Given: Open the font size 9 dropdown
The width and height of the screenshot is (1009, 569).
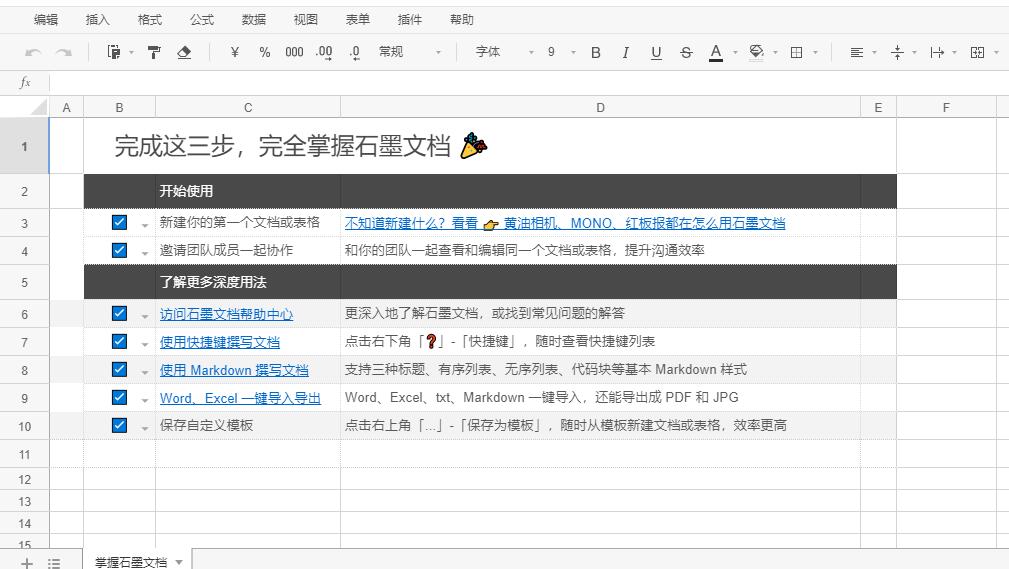Looking at the screenshot, I should point(561,52).
